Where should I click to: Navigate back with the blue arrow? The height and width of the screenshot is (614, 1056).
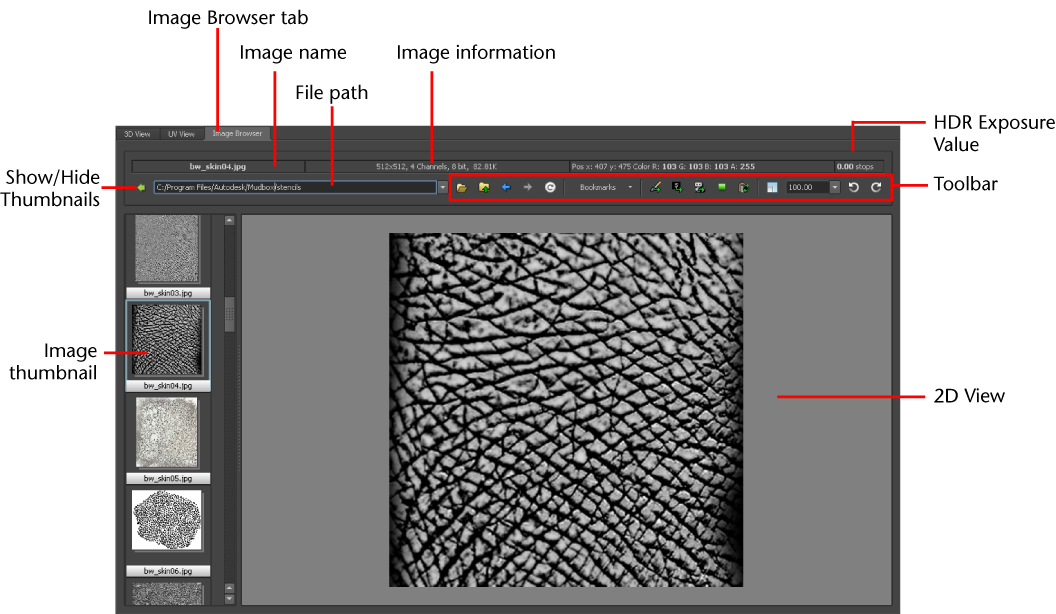click(506, 188)
